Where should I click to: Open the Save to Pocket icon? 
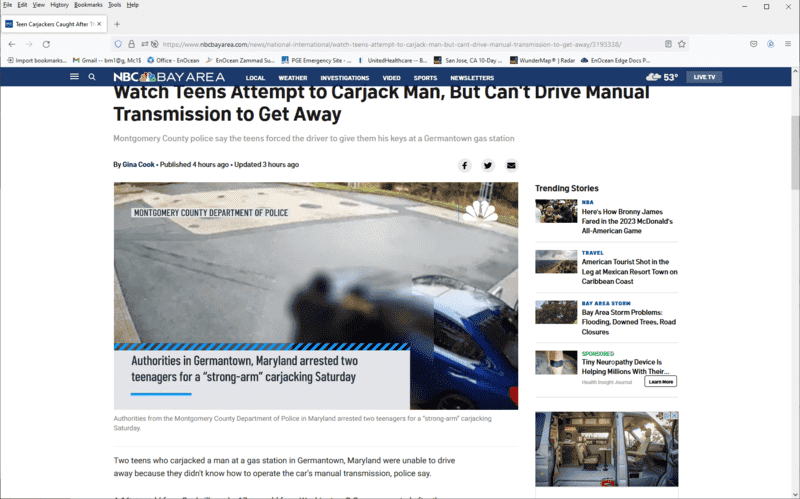point(753,44)
